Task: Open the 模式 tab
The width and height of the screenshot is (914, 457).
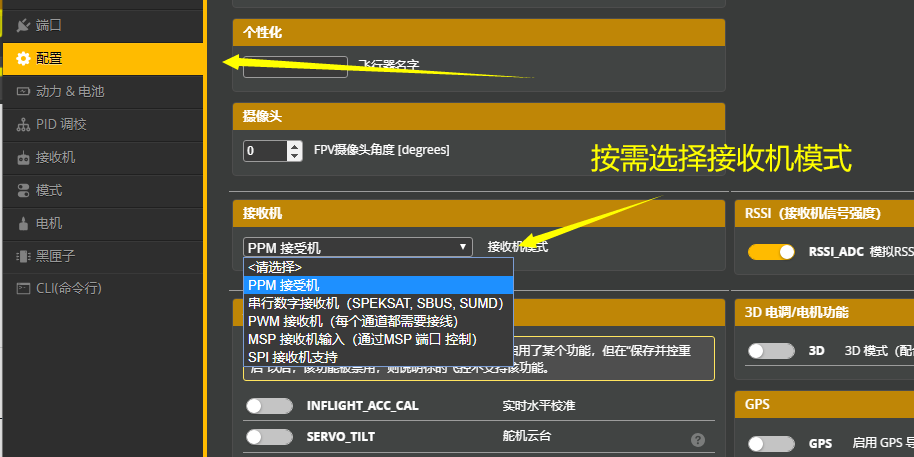Action: coord(103,190)
